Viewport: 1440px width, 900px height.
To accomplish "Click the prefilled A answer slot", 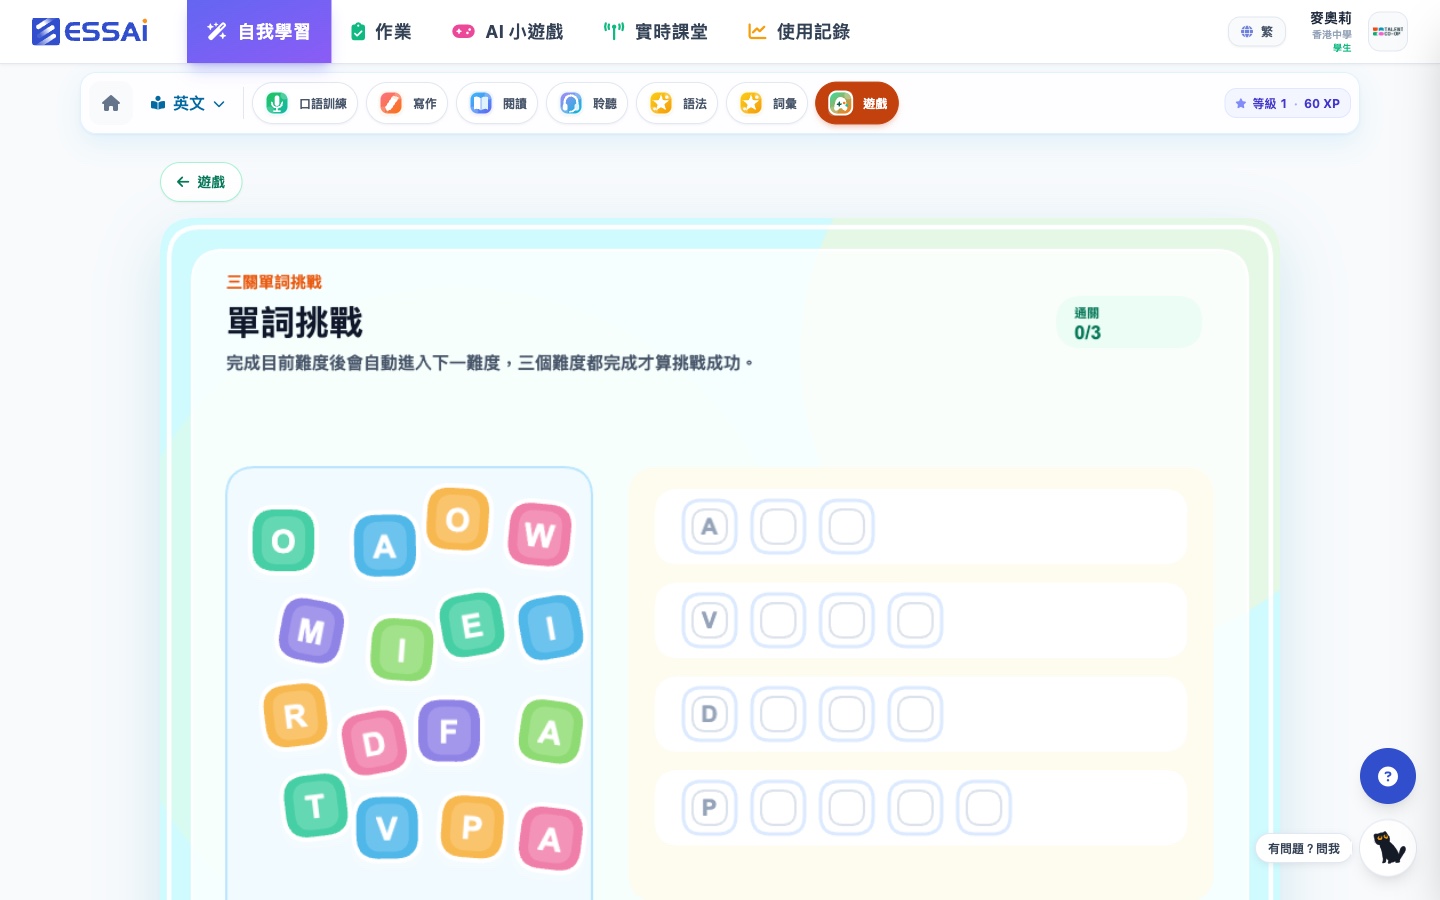I will [x=710, y=527].
